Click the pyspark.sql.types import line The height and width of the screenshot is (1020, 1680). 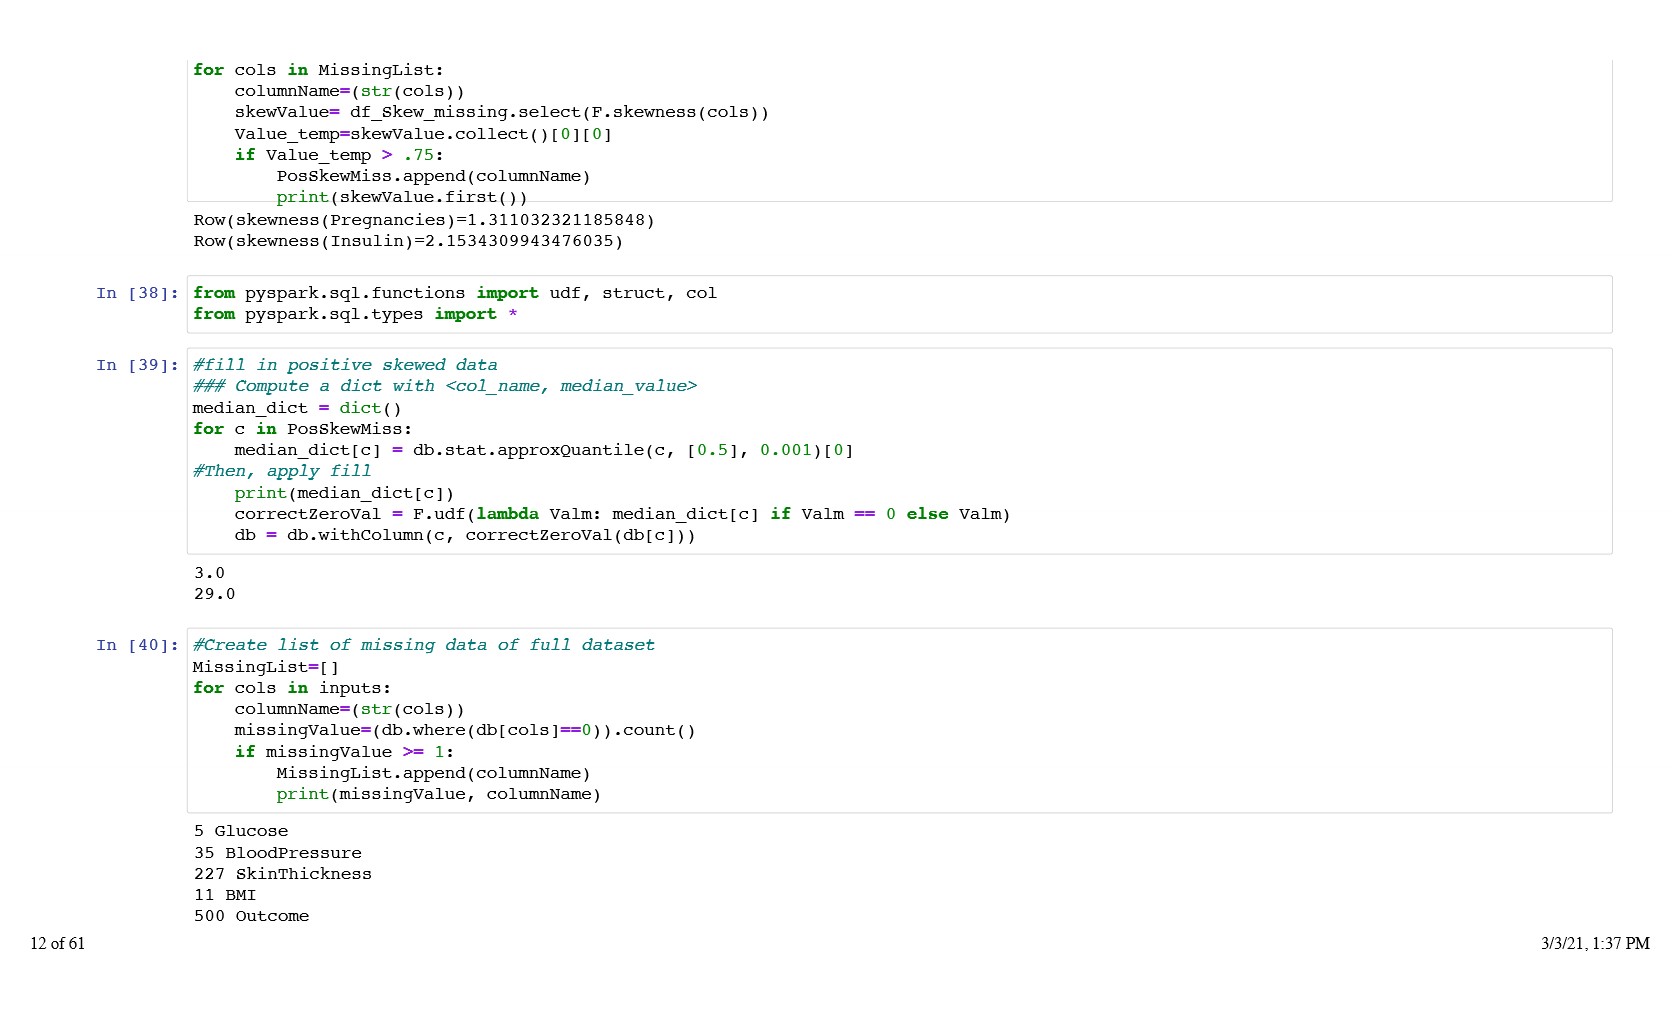(355, 314)
